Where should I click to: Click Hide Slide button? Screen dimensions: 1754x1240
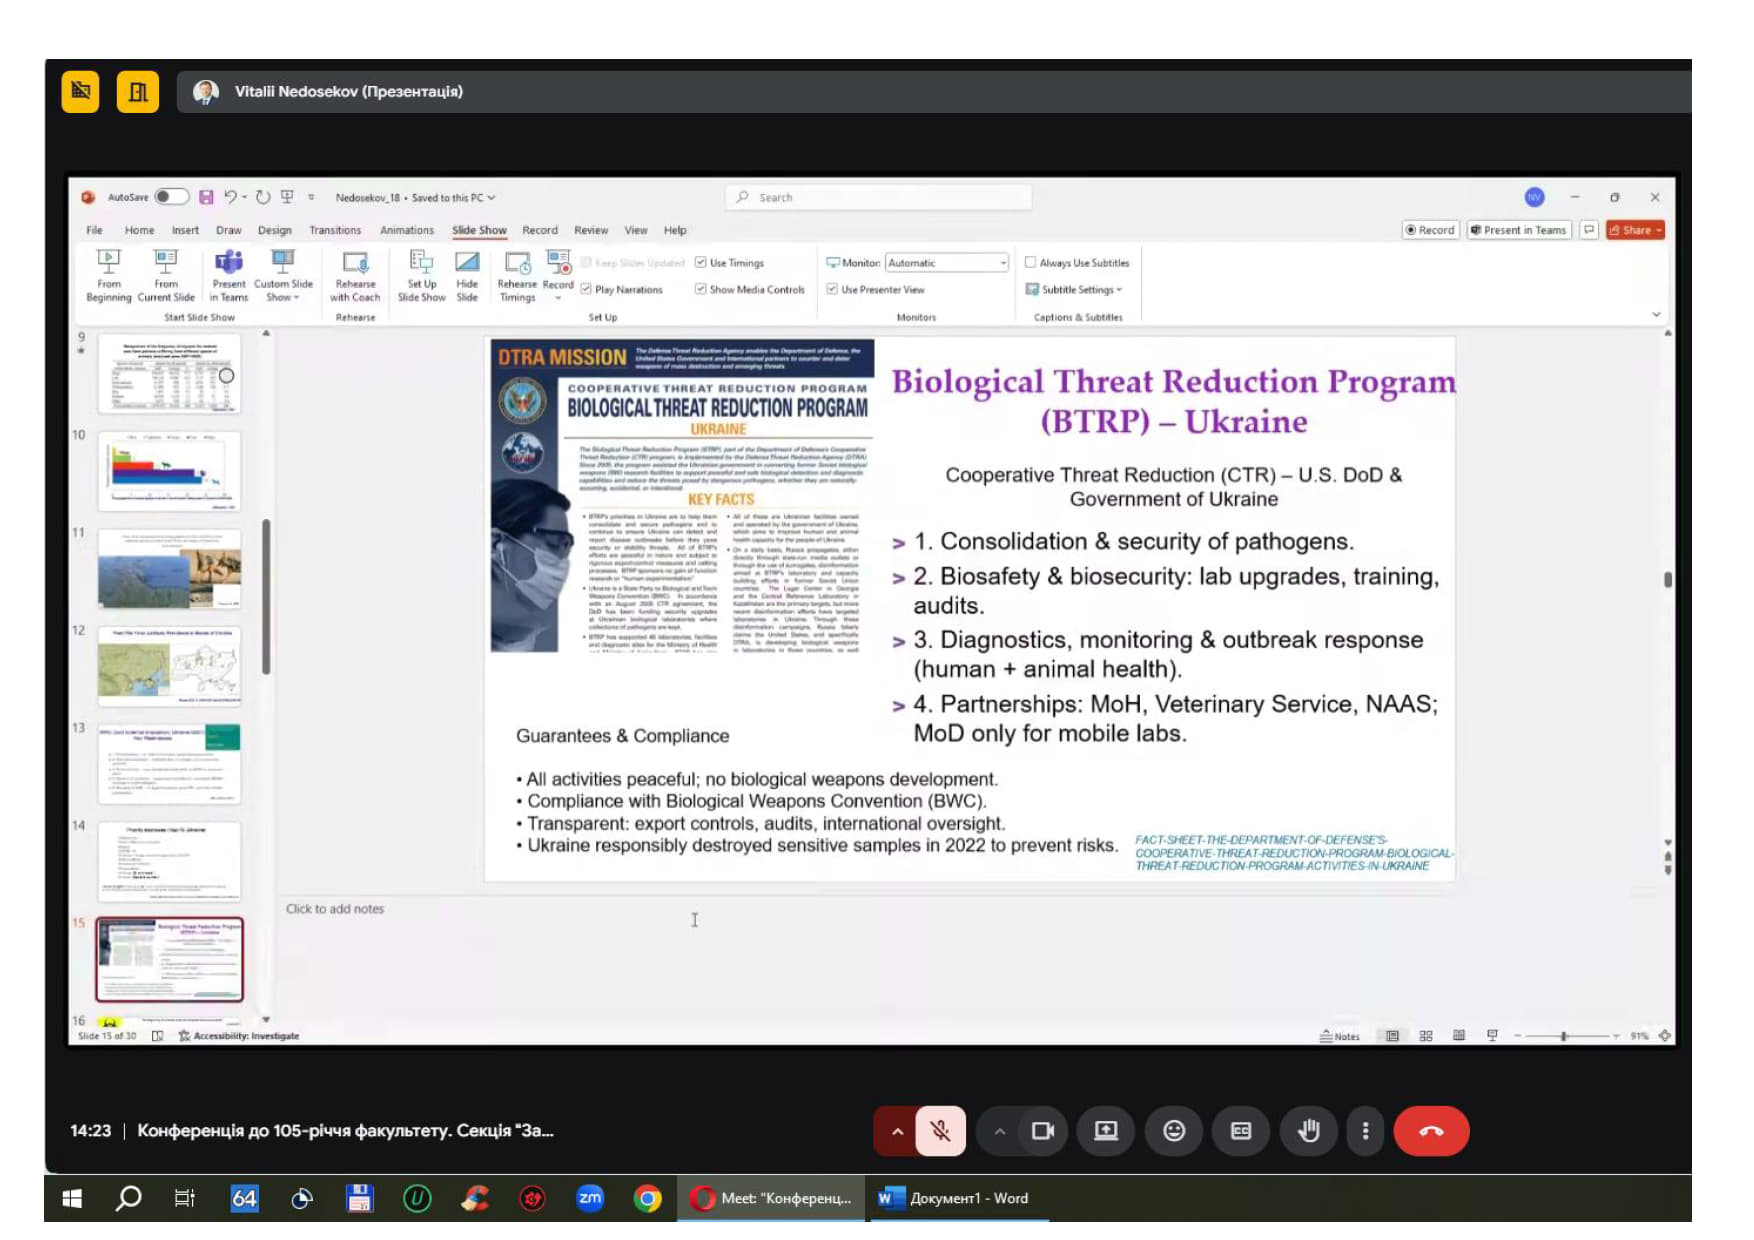pyautogui.click(x=467, y=275)
